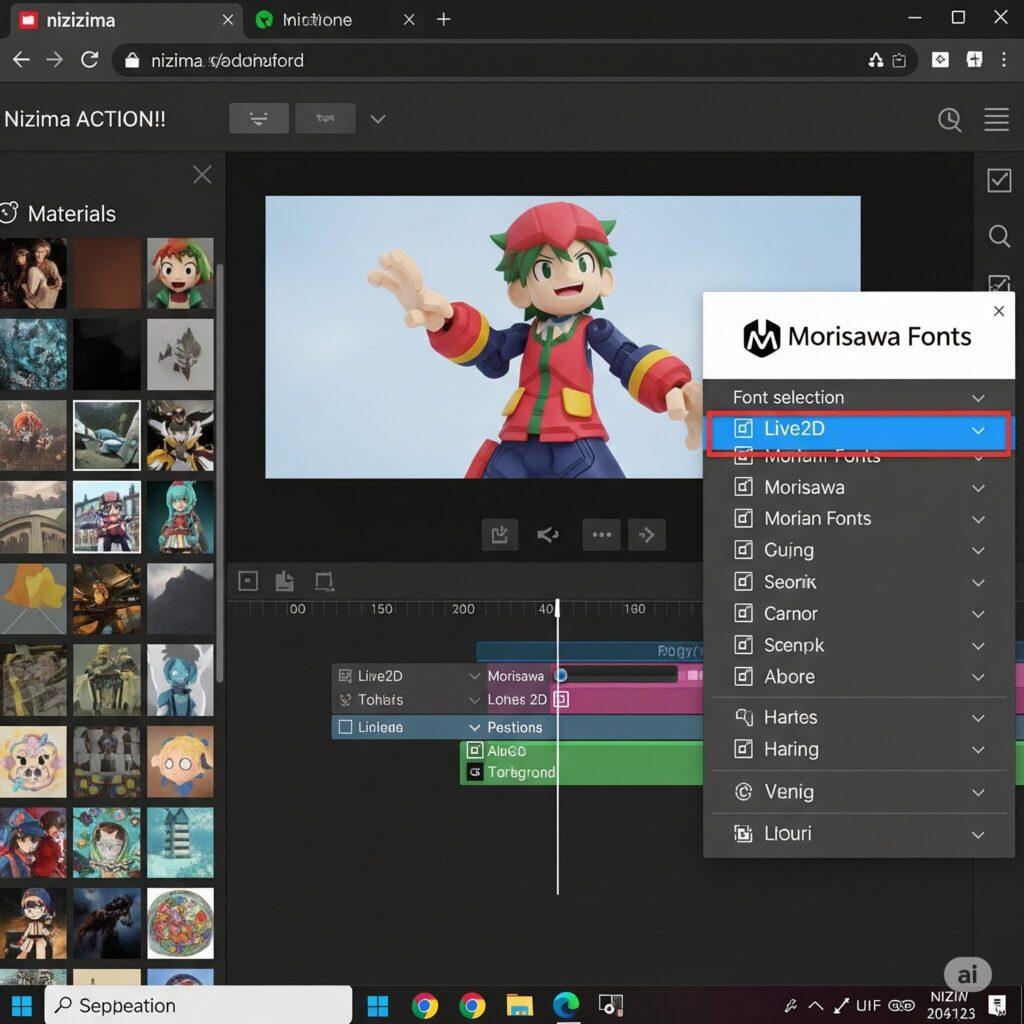Expand the Hartes row chevron
The height and width of the screenshot is (1024, 1024).
[x=978, y=718]
